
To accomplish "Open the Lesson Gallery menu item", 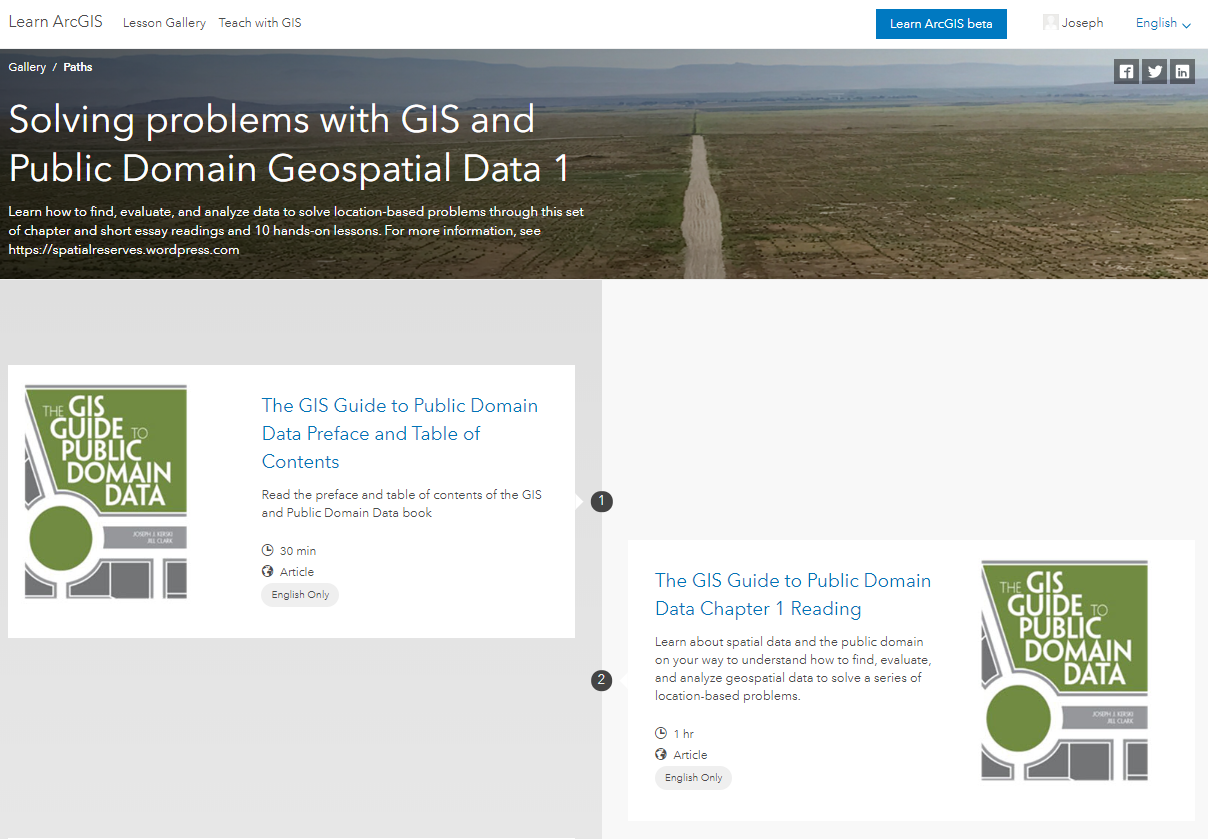I will pyautogui.click(x=164, y=23).
